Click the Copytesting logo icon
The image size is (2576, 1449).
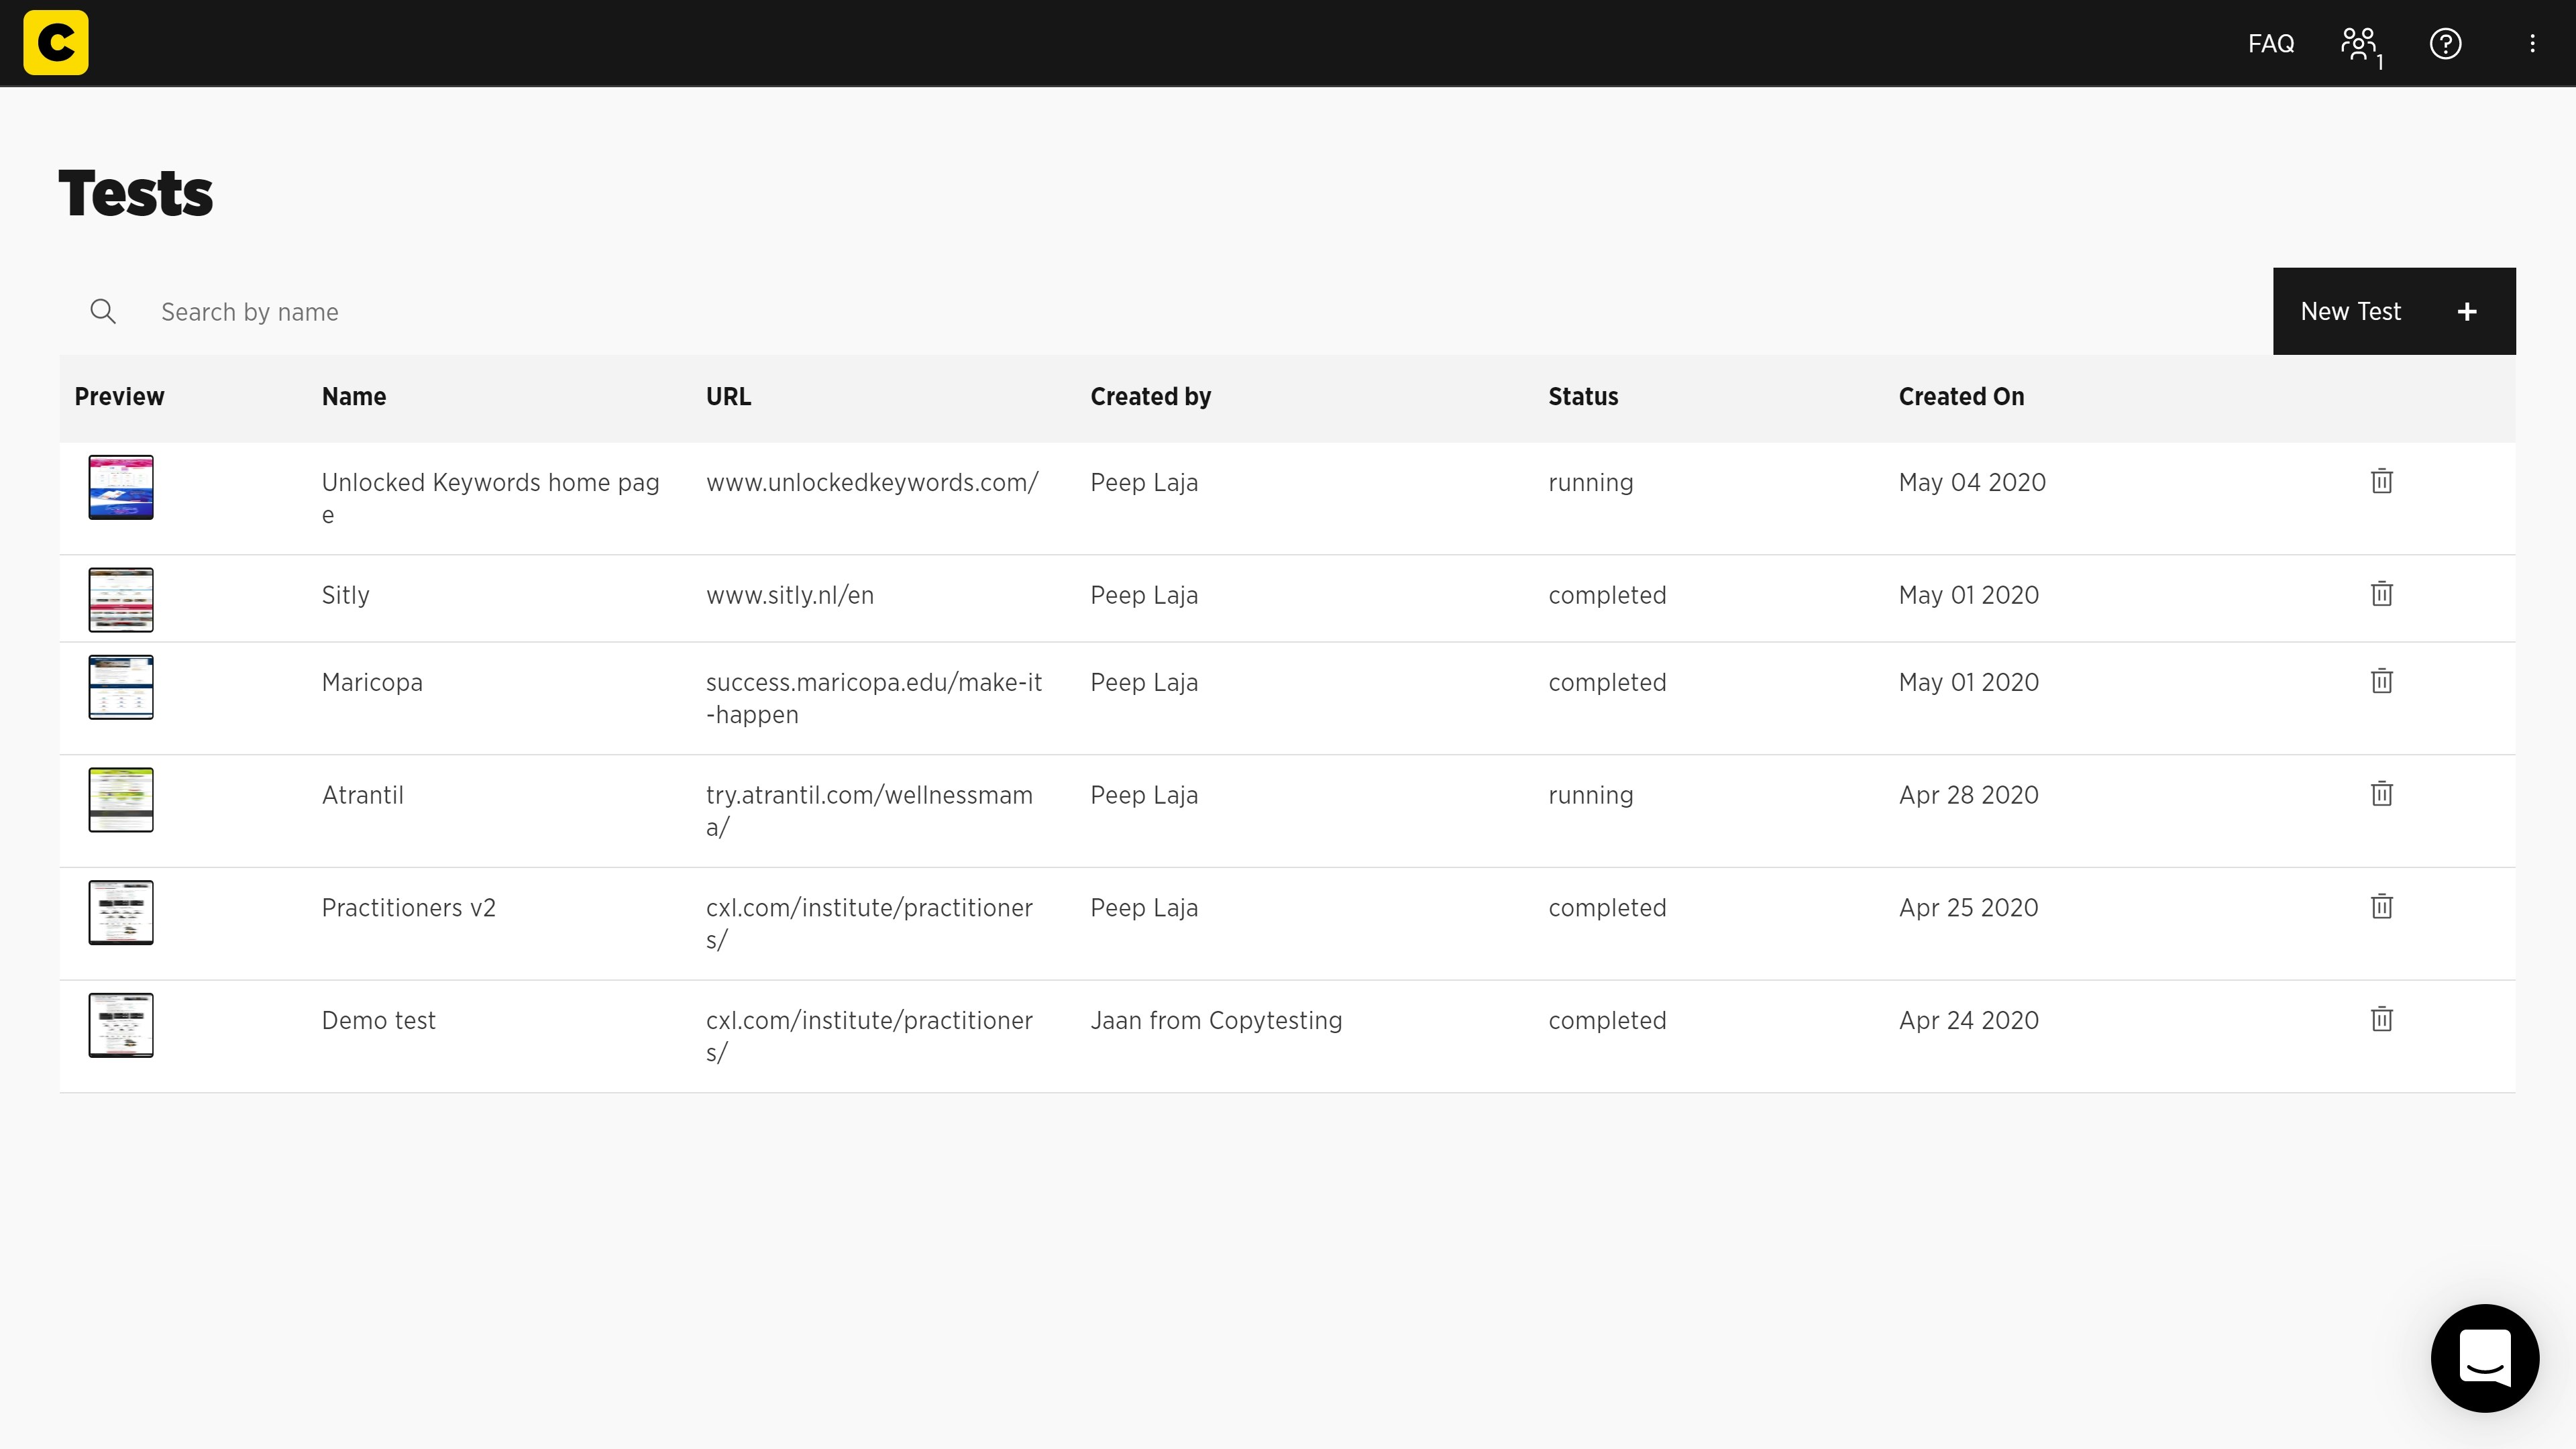[55, 42]
